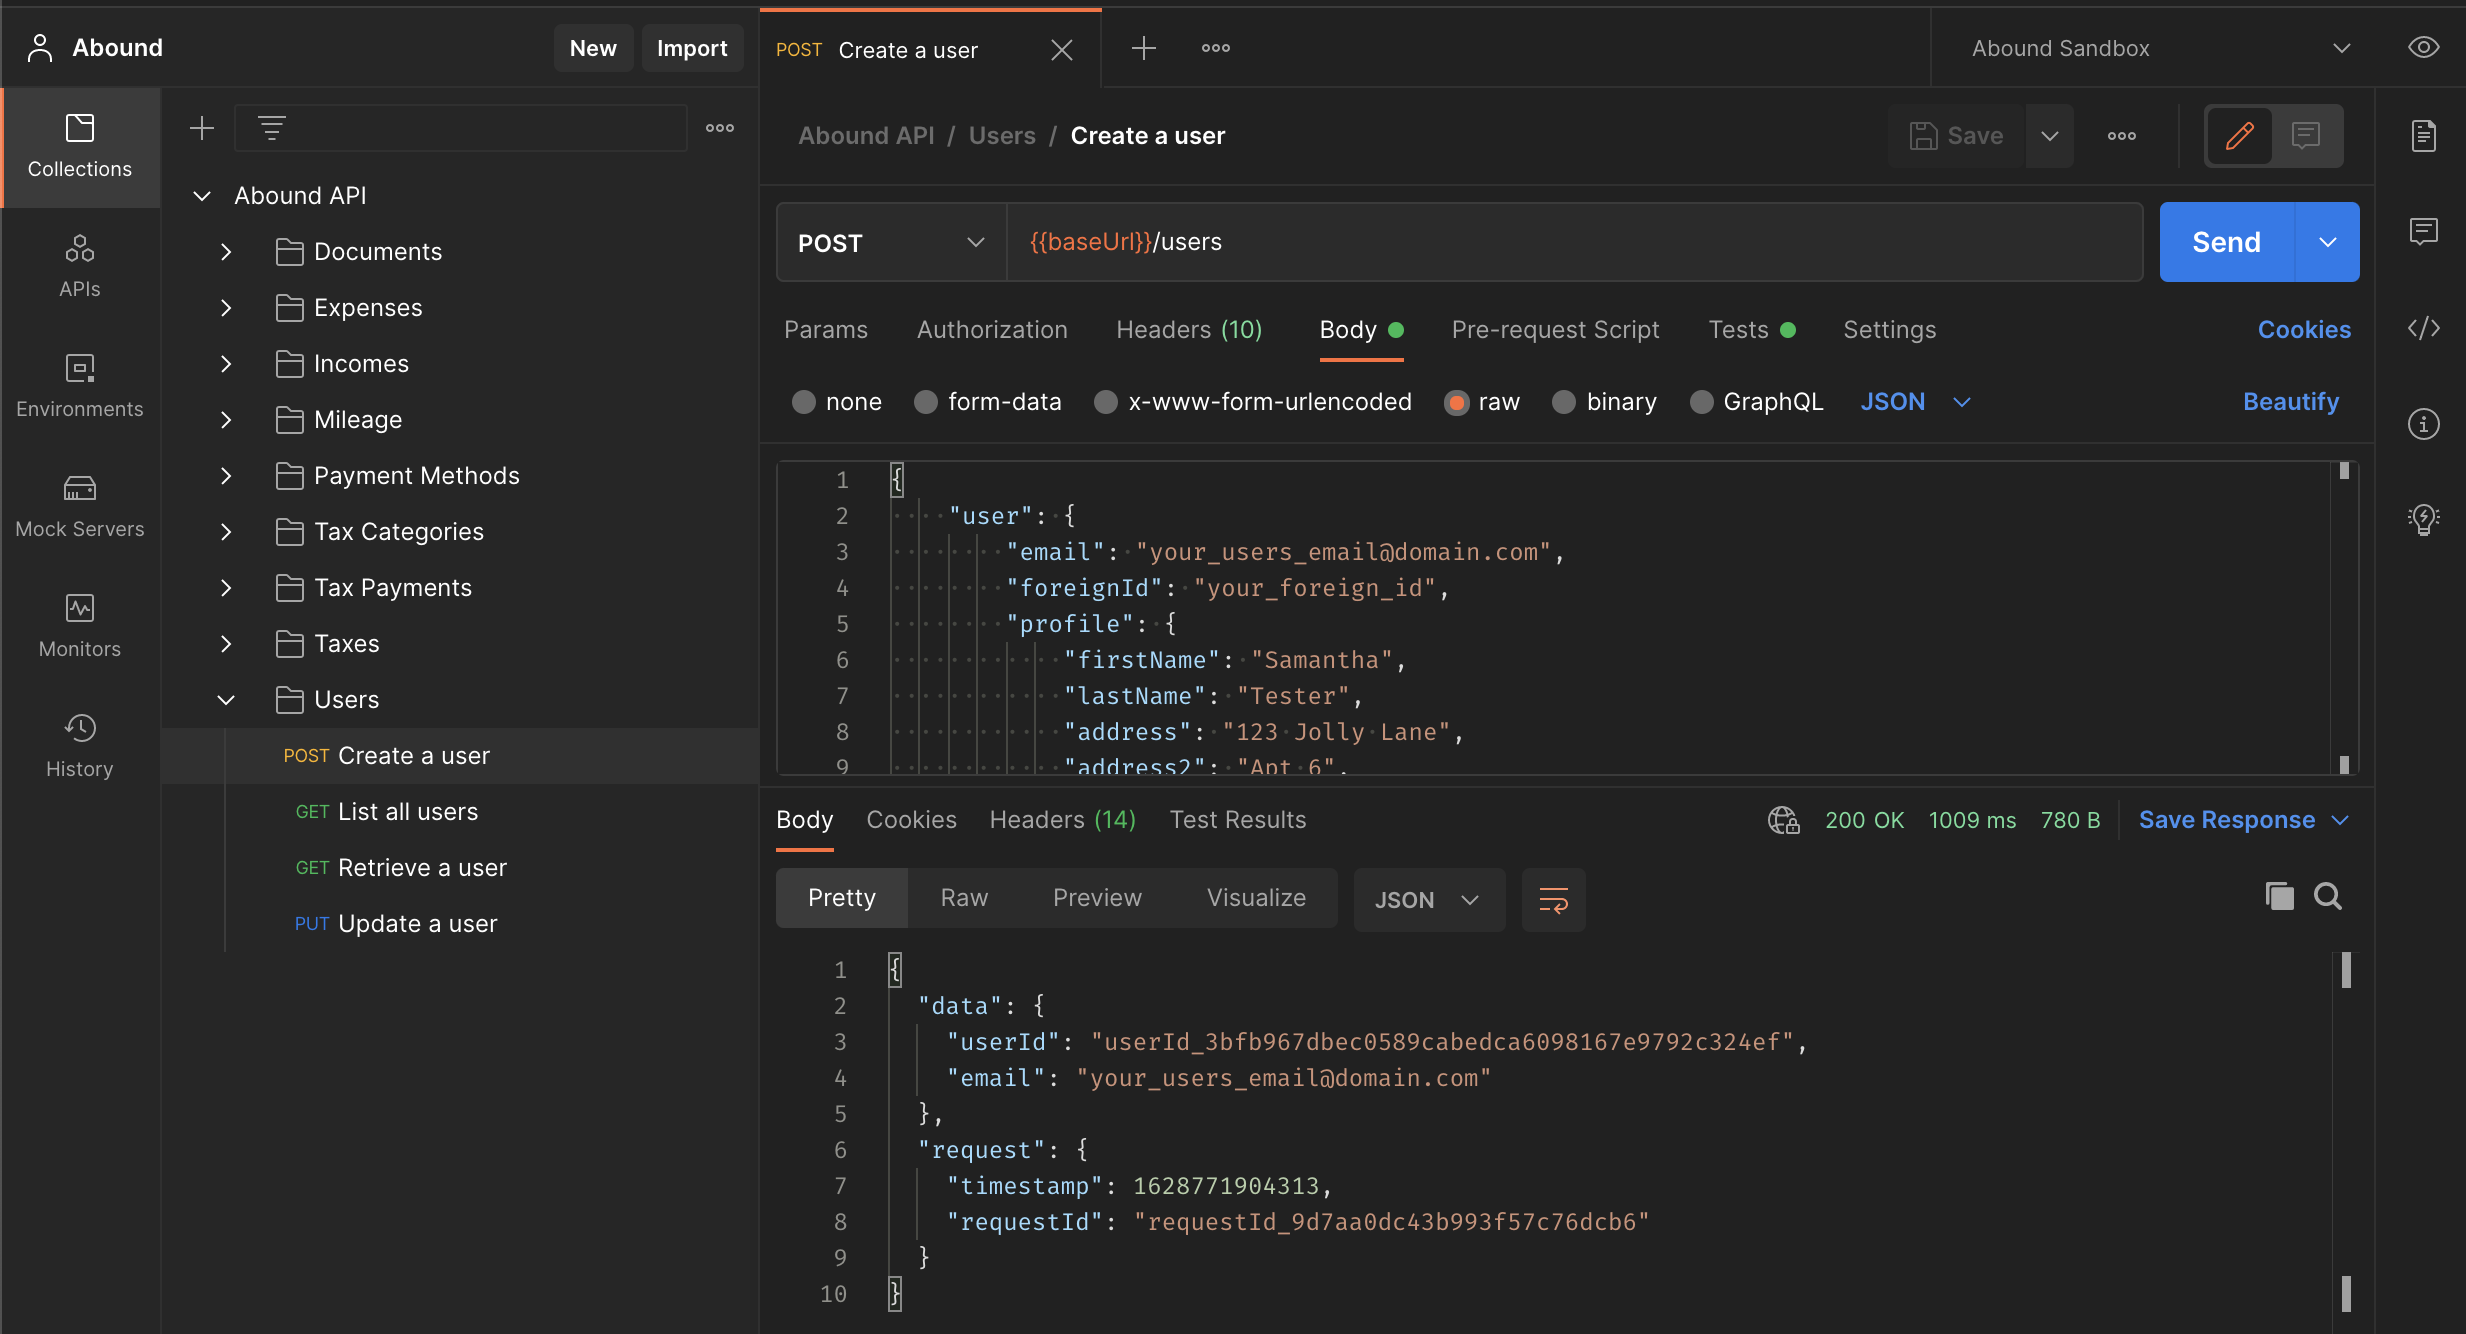Open comments icon in right sidebar
Screen dimensions: 2466x1334
(2424, 232)
